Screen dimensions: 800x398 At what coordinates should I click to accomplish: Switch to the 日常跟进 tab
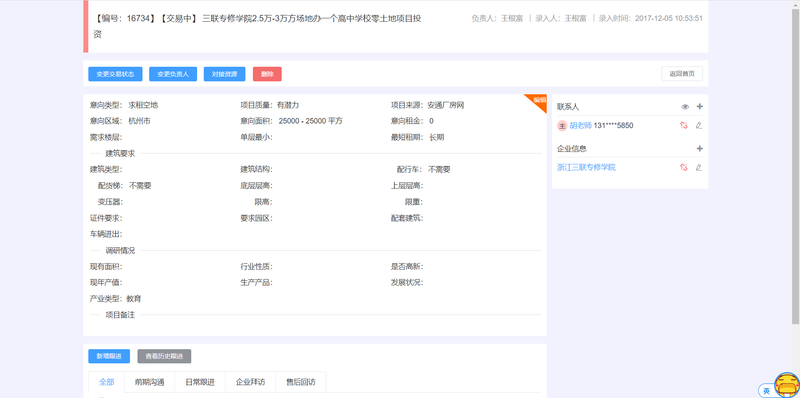point(199,382)
